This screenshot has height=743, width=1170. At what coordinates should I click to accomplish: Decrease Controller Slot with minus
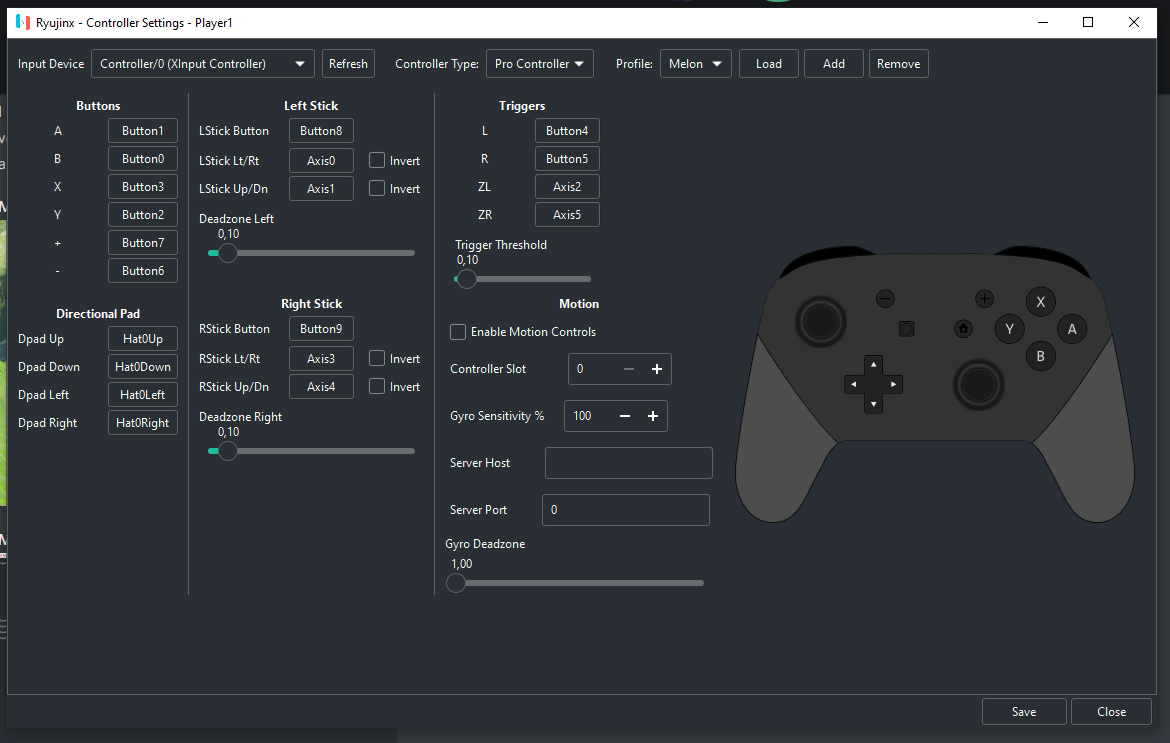pyautogui.click(x=628, y=369)
